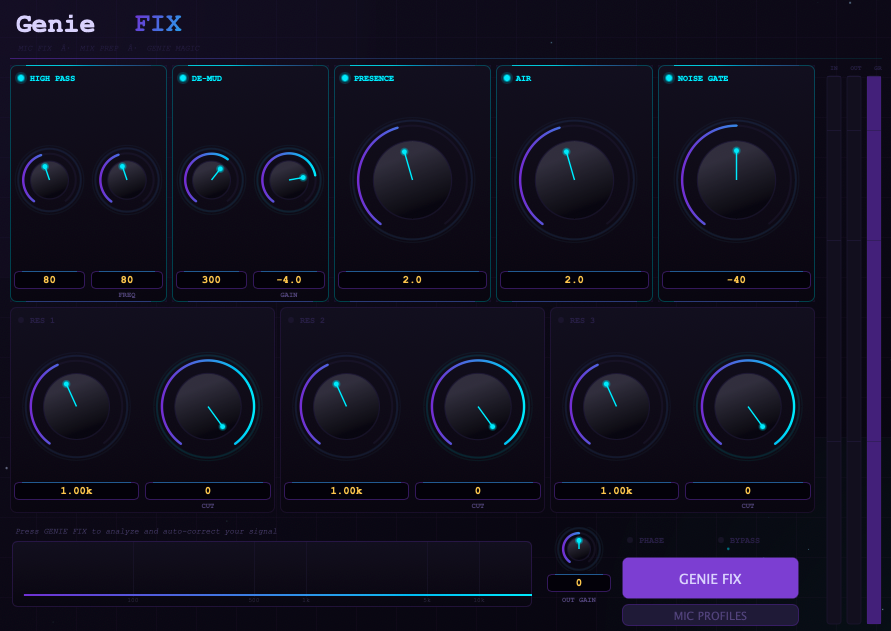Enable the RES 3 band
Image resolution: width=891 pixels, height=631 pixels.
pos(561,320)
